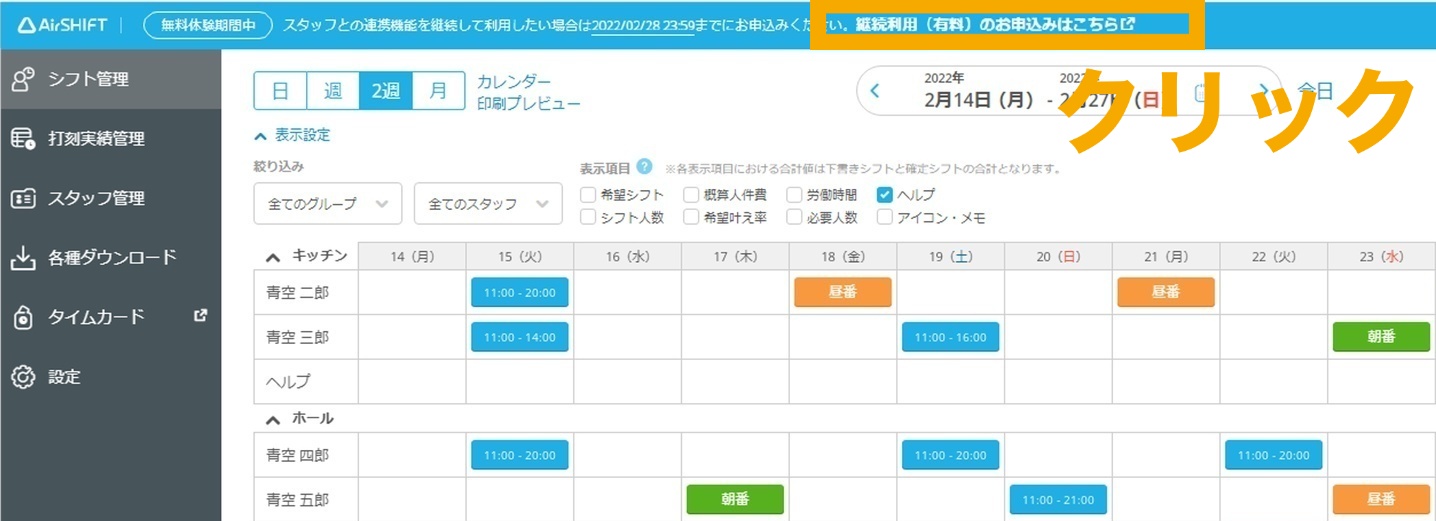1436x521 pixels.
Task: Open the カレンダー印刷プレビュー link
Action: [528, 92]
